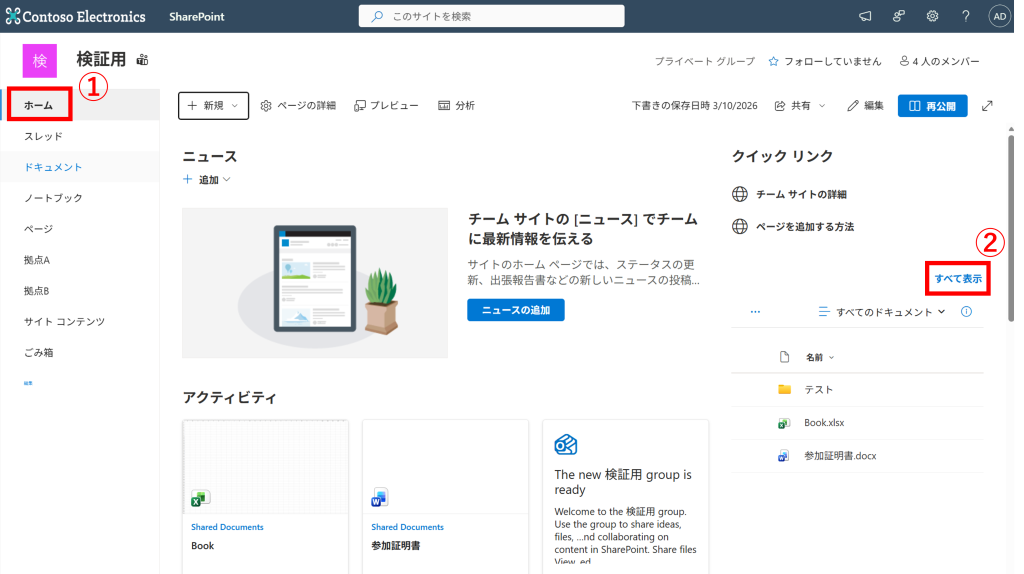1024x574 pixels.
Task: Click the megaphone notifications icon in header
Action: pos(865,16)
